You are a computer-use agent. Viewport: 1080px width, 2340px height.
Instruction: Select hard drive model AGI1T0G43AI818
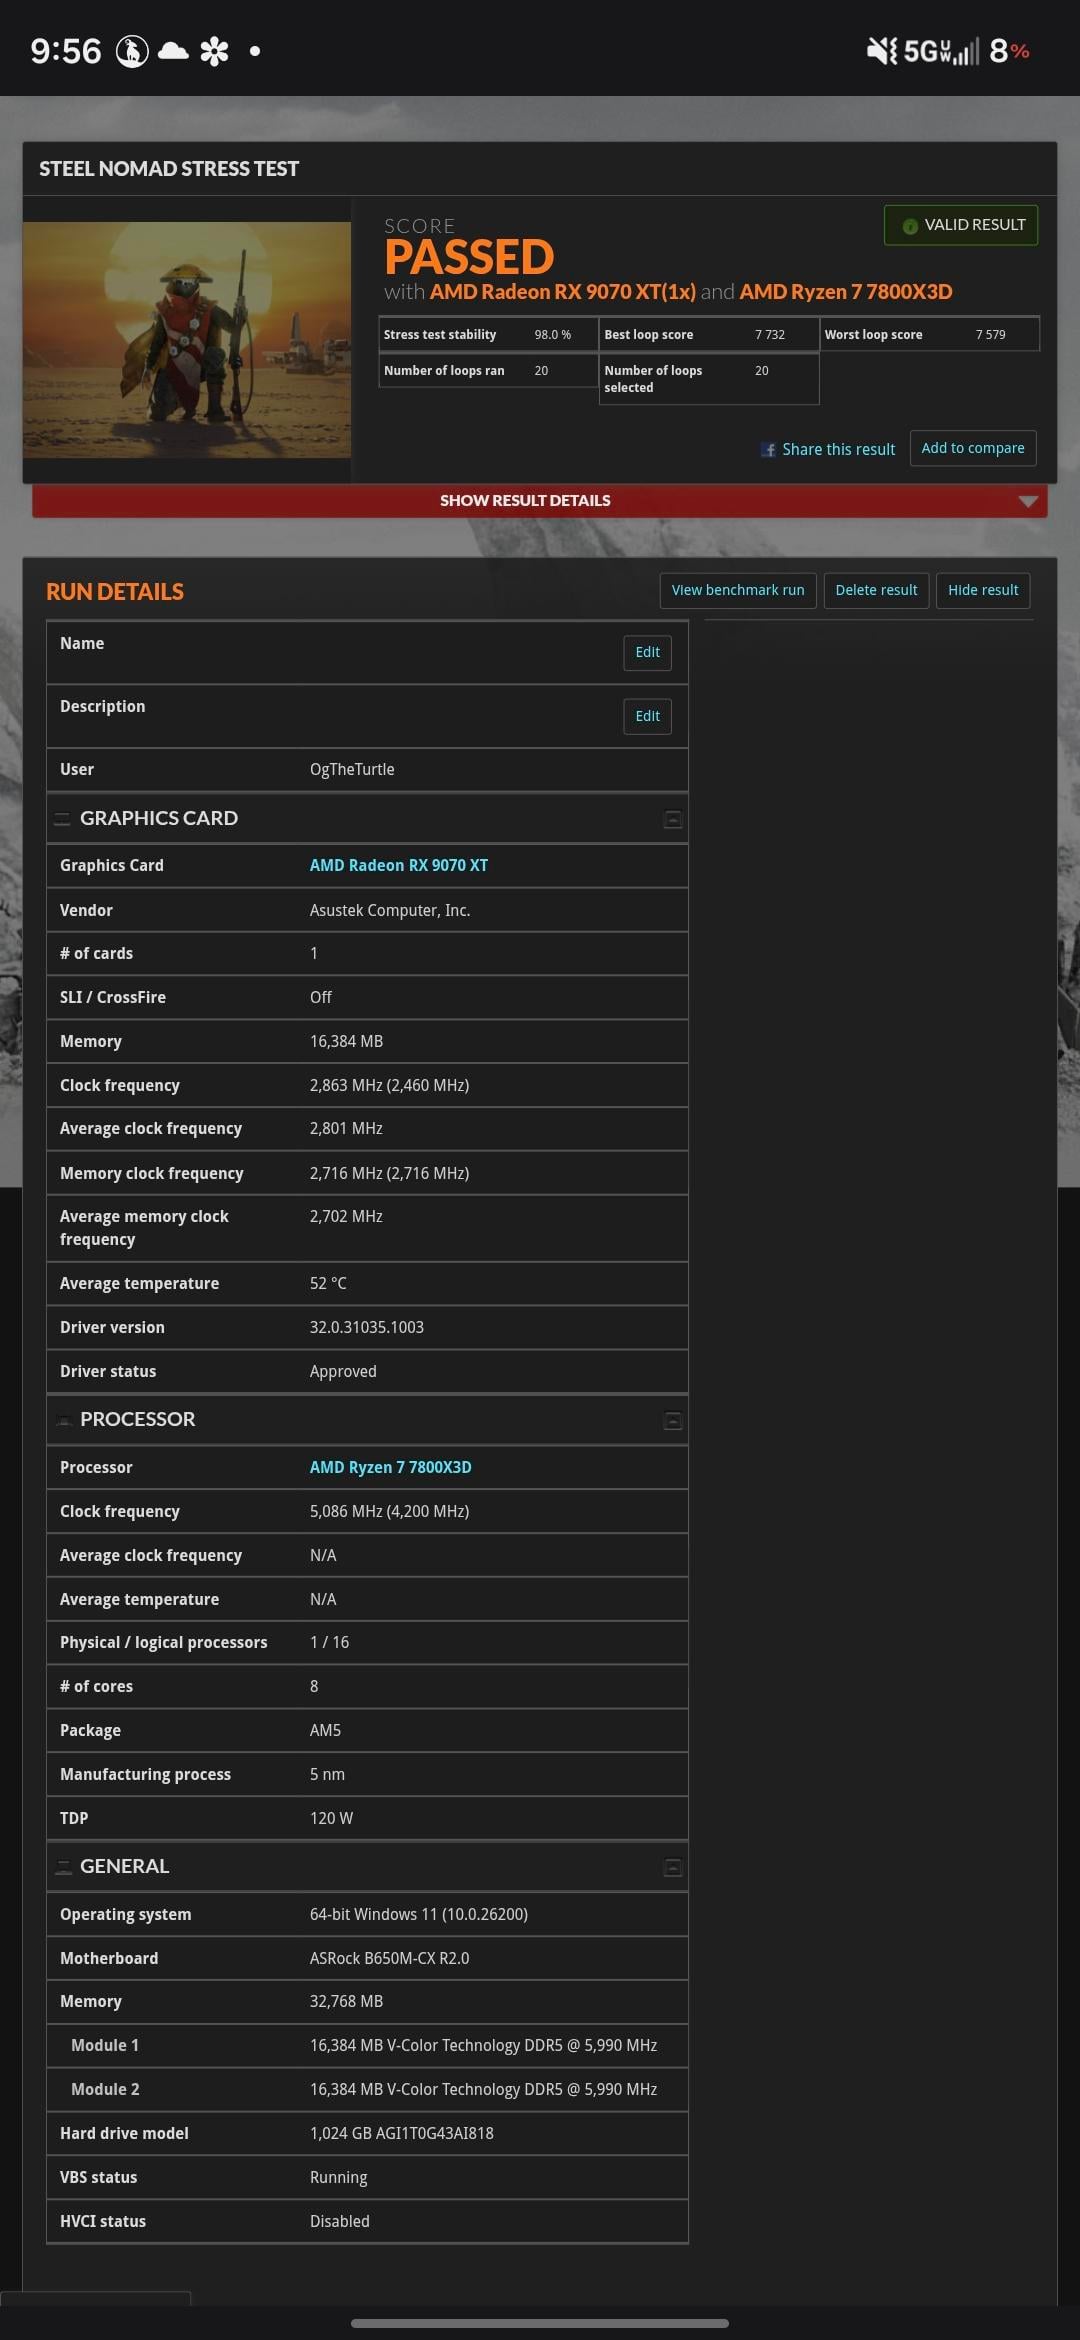[402, 2133]
